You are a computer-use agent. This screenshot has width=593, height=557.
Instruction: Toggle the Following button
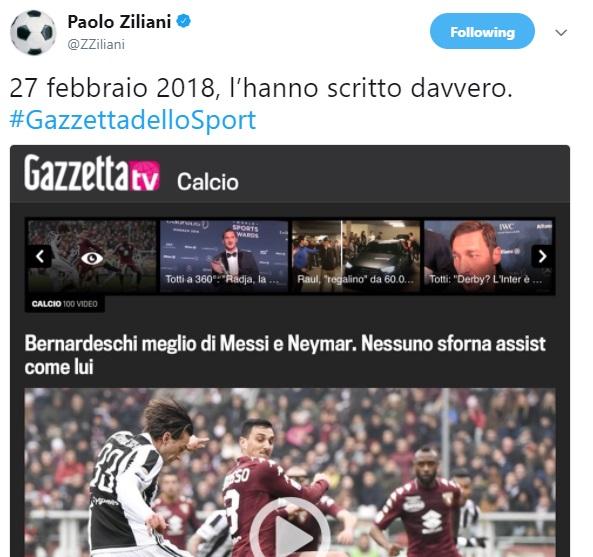click(482, 31)
